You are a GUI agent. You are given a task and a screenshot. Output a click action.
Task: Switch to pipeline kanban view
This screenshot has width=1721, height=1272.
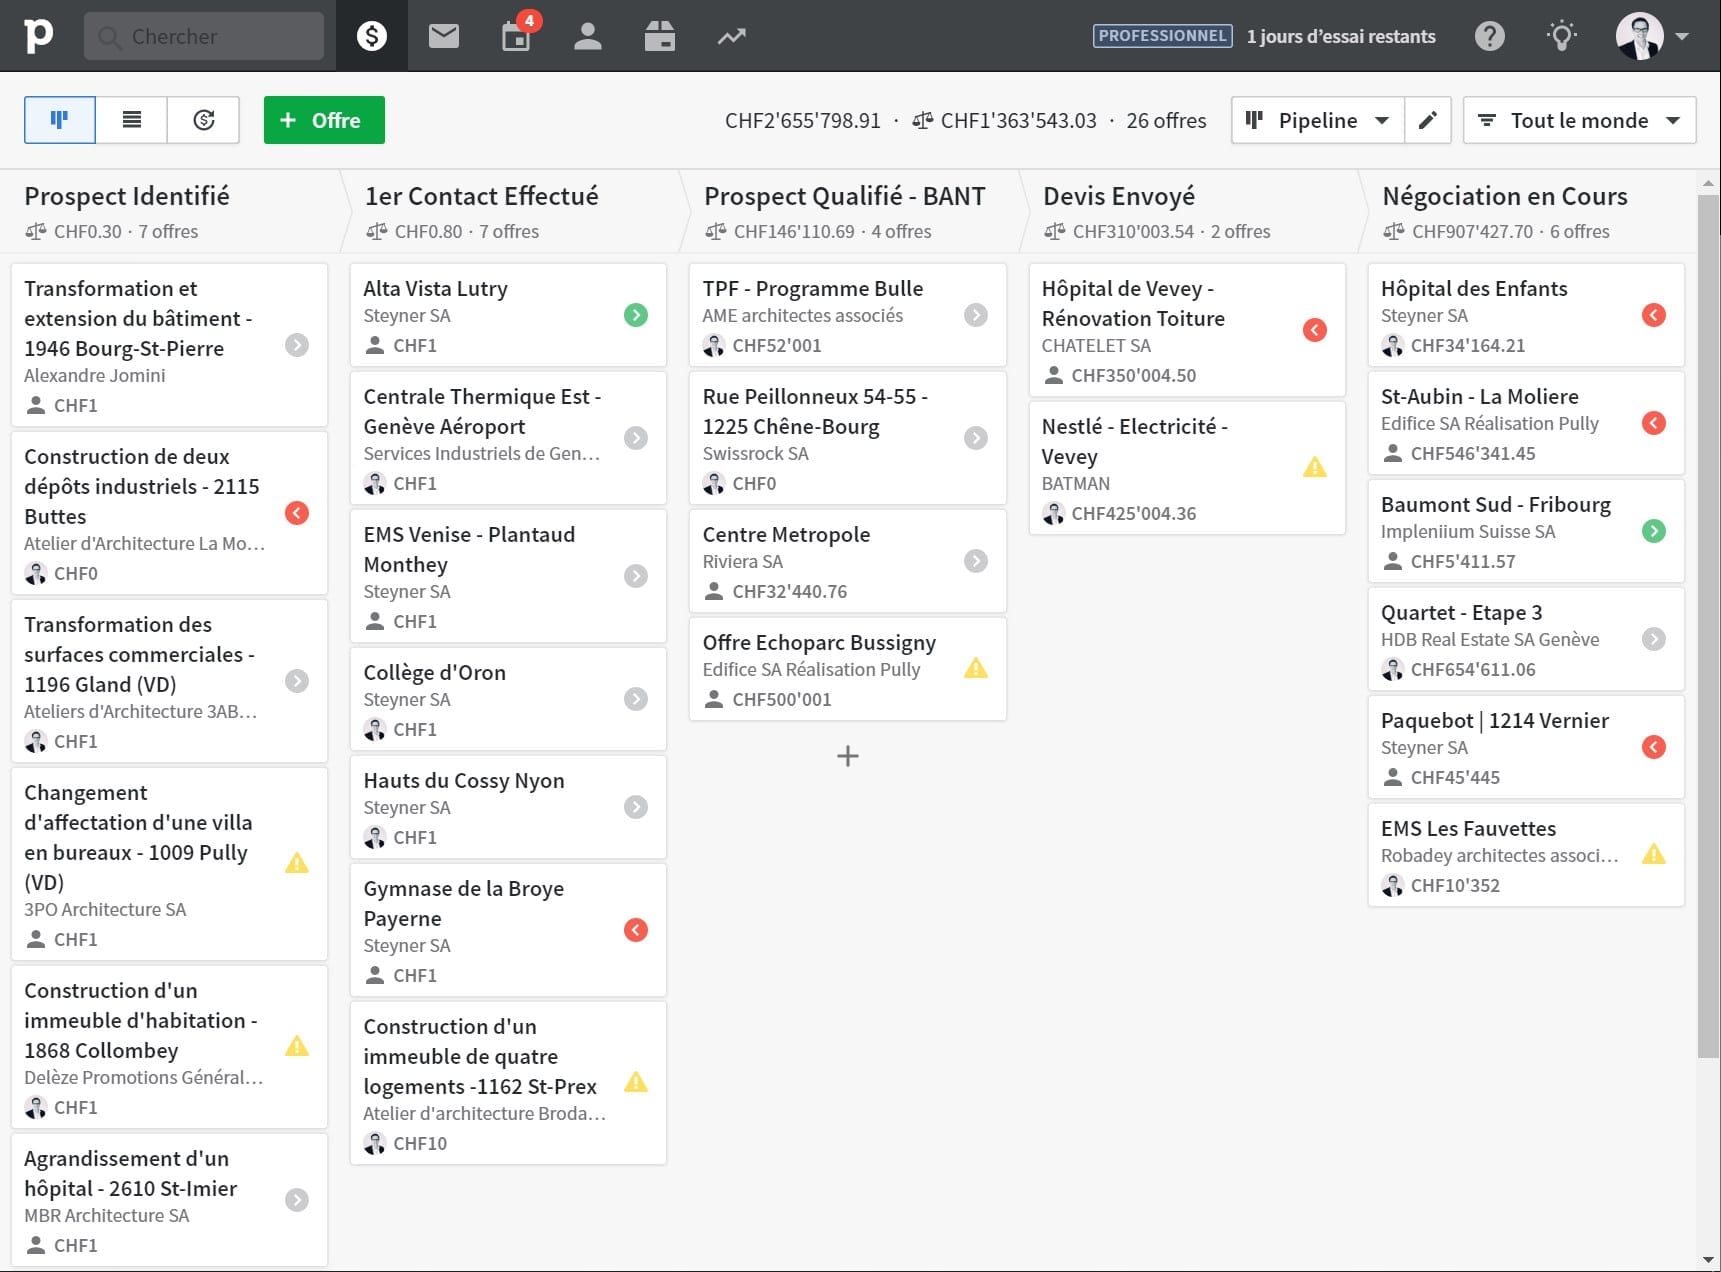coord(60,120)
